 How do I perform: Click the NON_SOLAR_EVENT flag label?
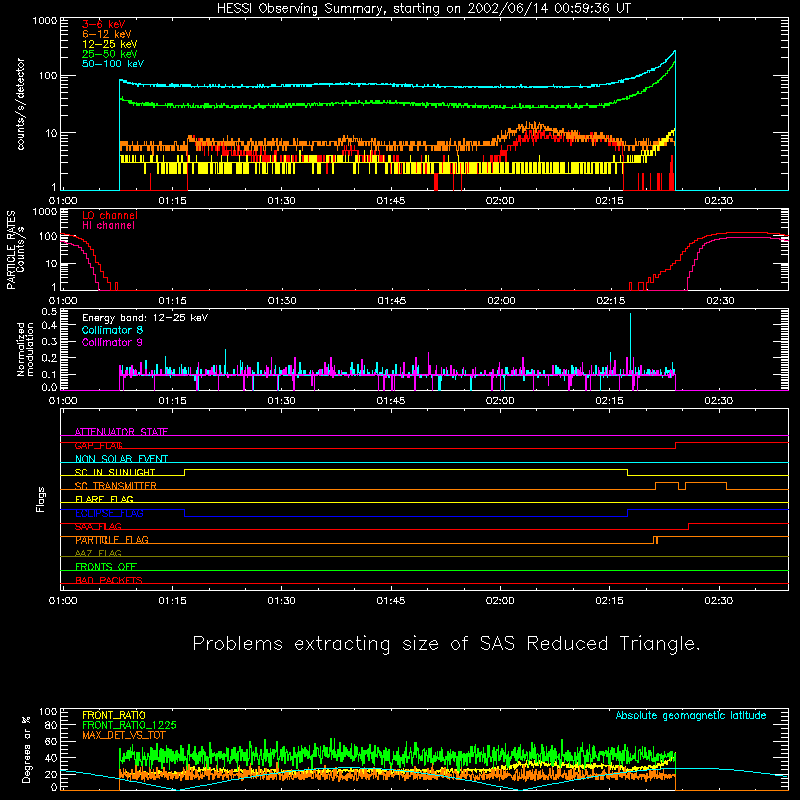click(121, 459)
